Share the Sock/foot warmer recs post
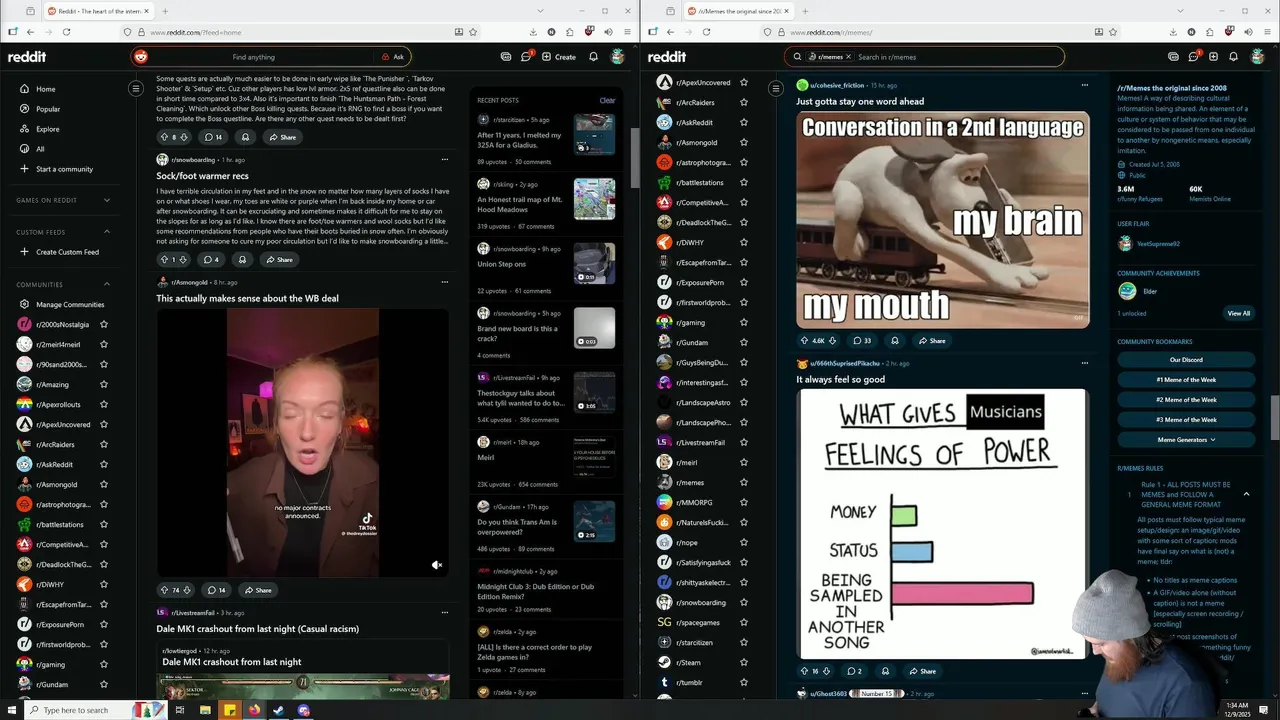The image size is (1280, 720). pyautogui.click(x=279, y=260)
